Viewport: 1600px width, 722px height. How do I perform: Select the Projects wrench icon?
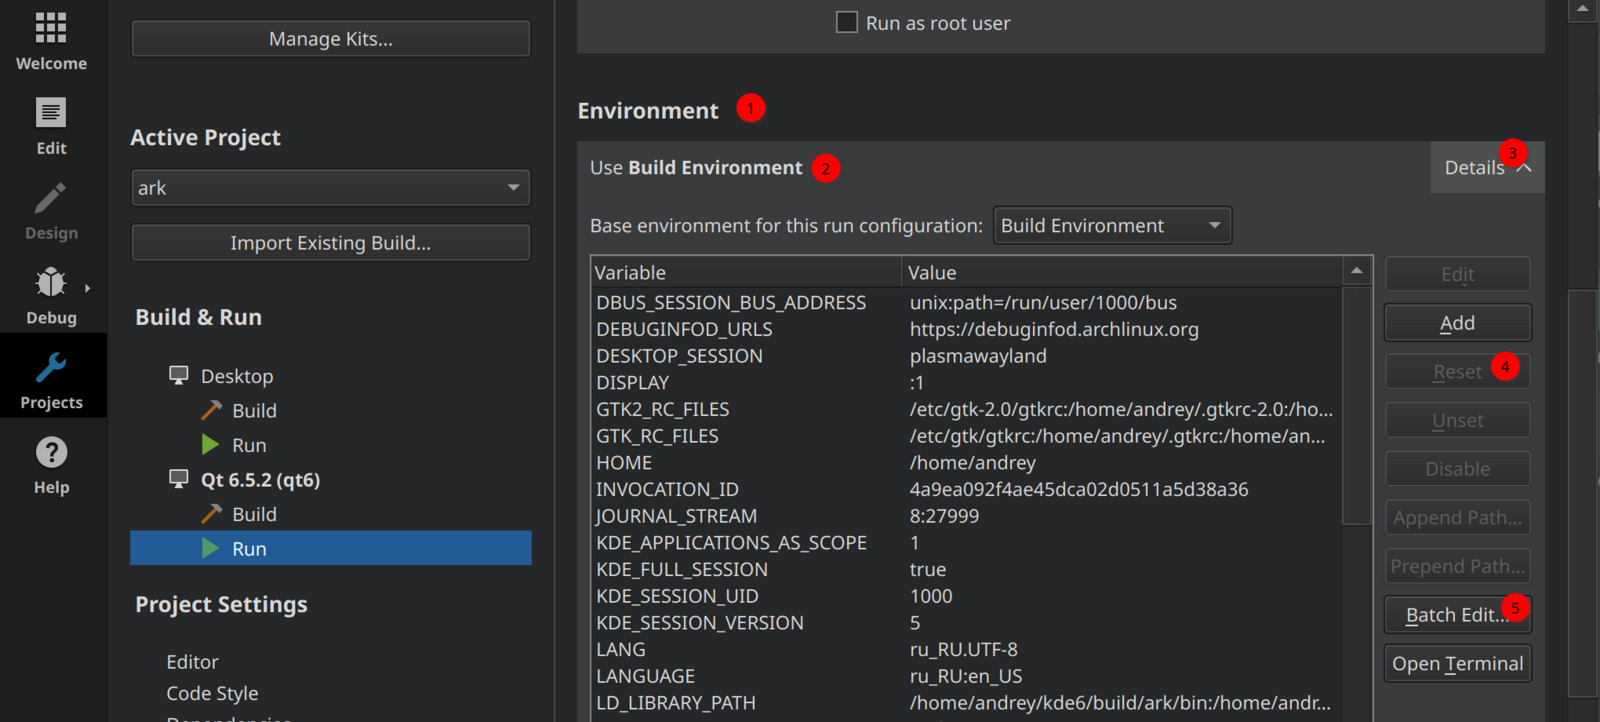(x=51, y=368)
